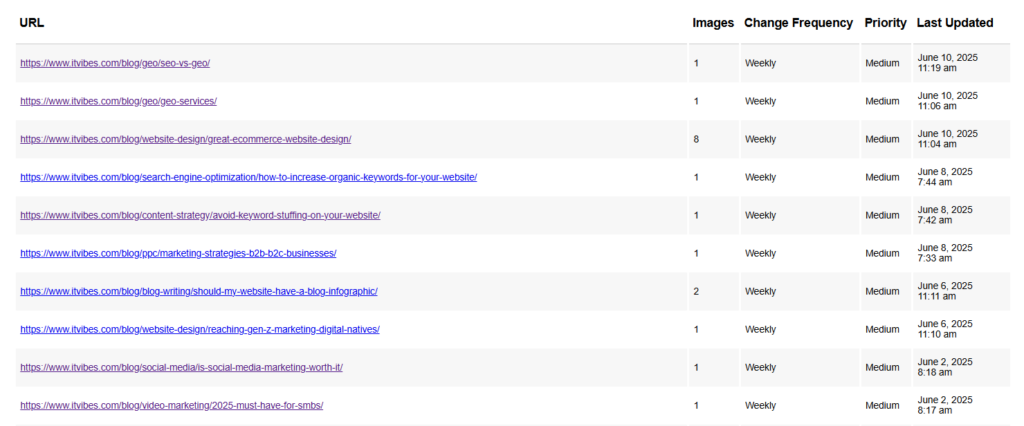
Task: Click Weekly in the ecommerce-website-design row
Action: click(x=760, y=139)
